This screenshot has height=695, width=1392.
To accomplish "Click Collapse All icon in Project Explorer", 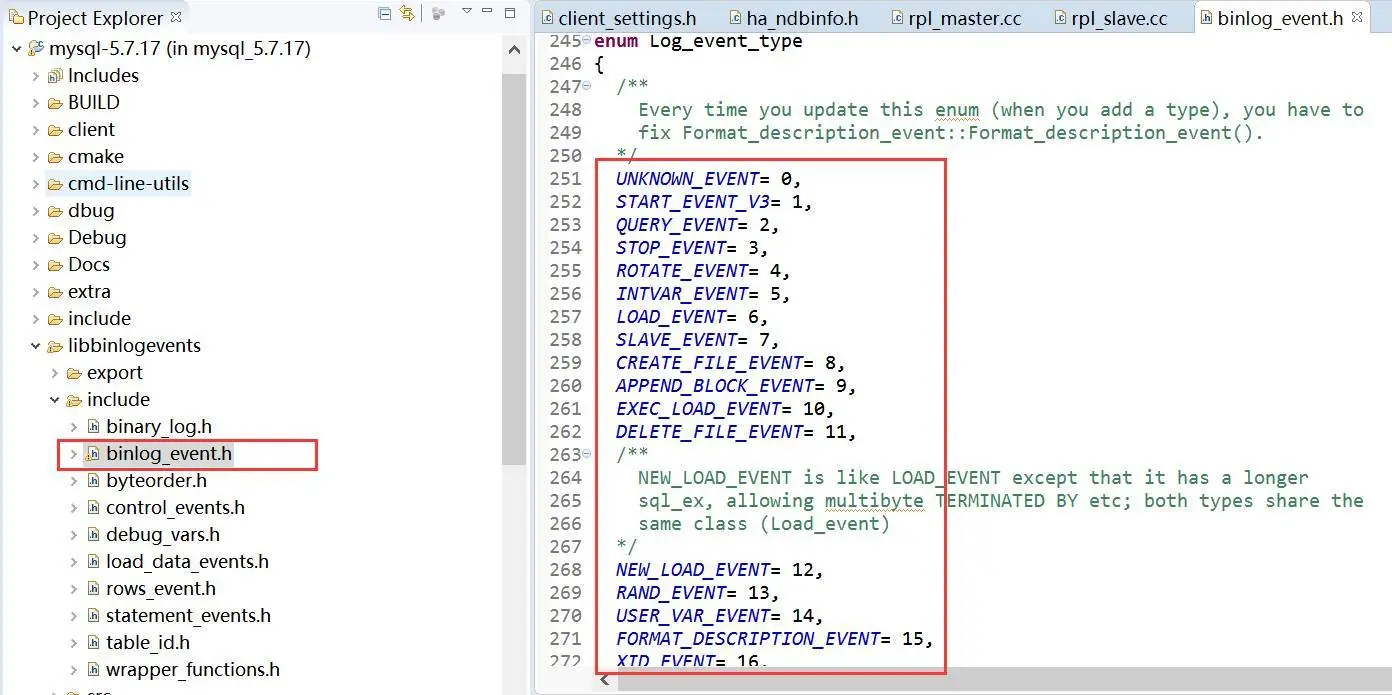I will click(385, 14).
